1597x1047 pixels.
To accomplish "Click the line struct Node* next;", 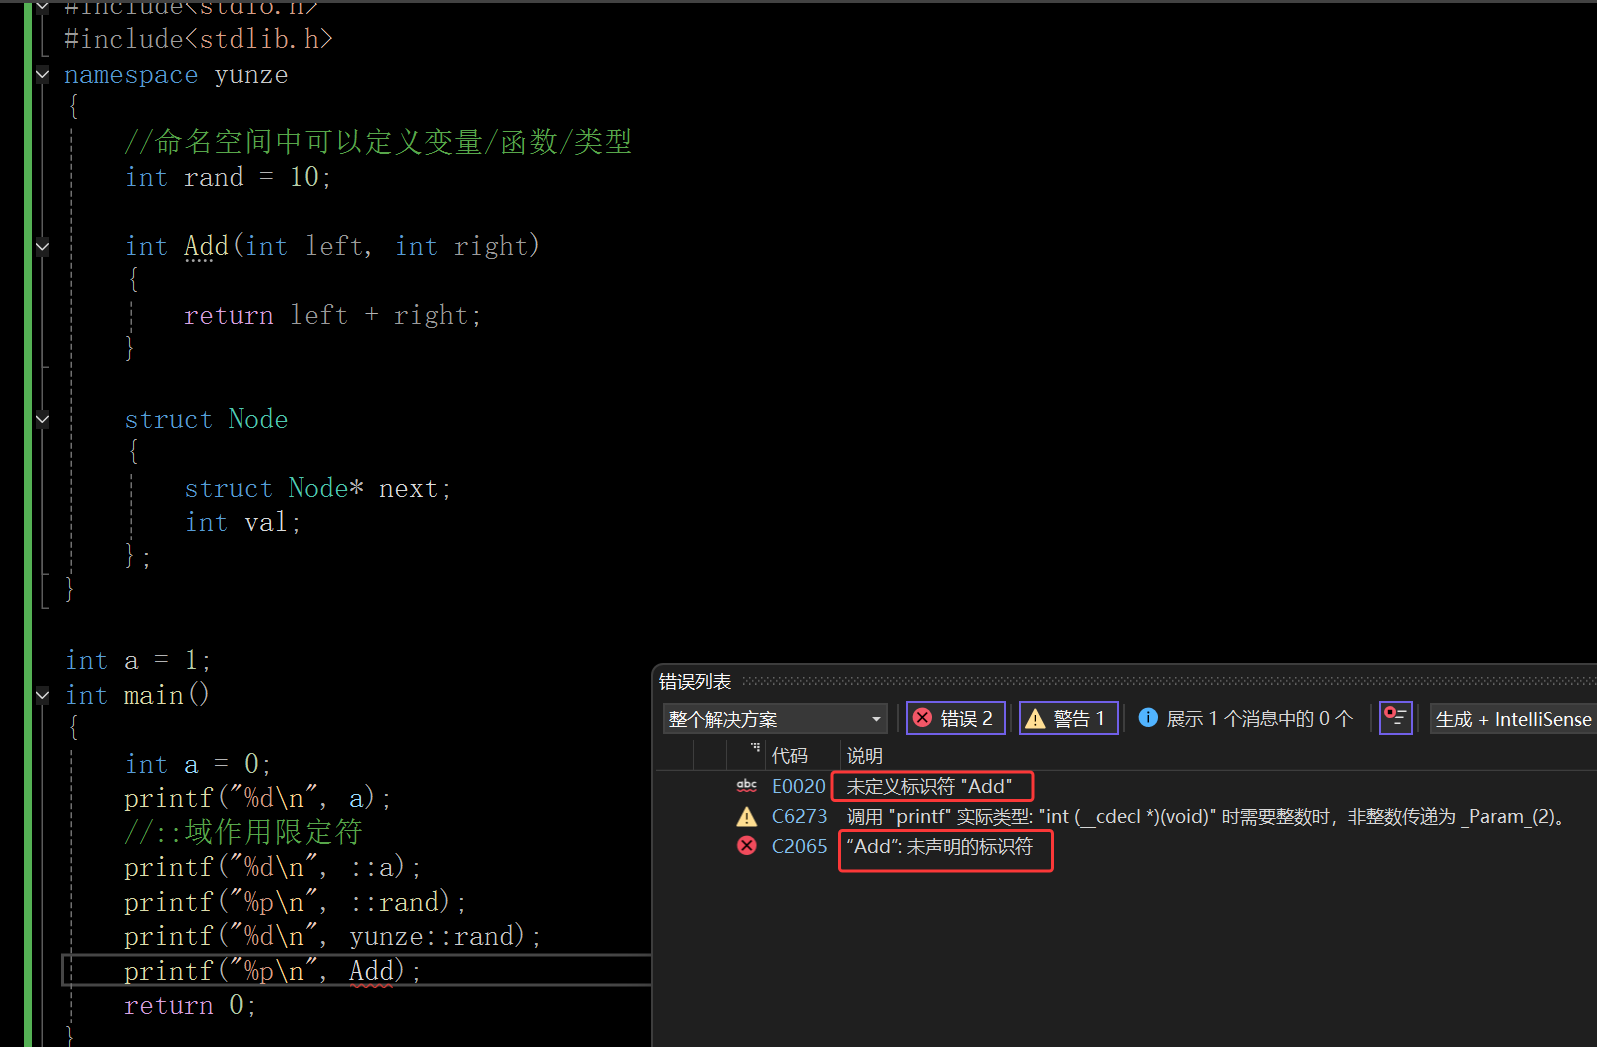I will (x=318, y=488).
